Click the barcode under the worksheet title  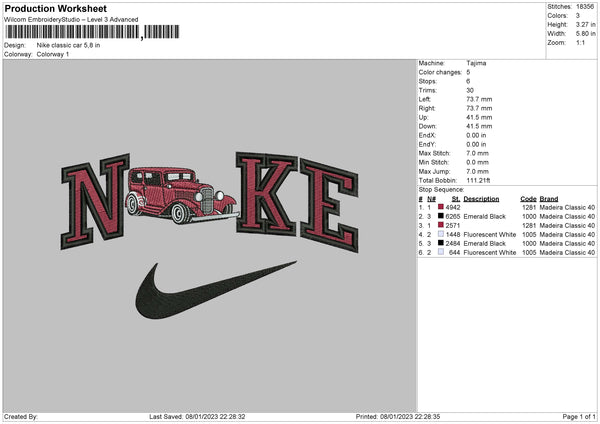(92, 32)
